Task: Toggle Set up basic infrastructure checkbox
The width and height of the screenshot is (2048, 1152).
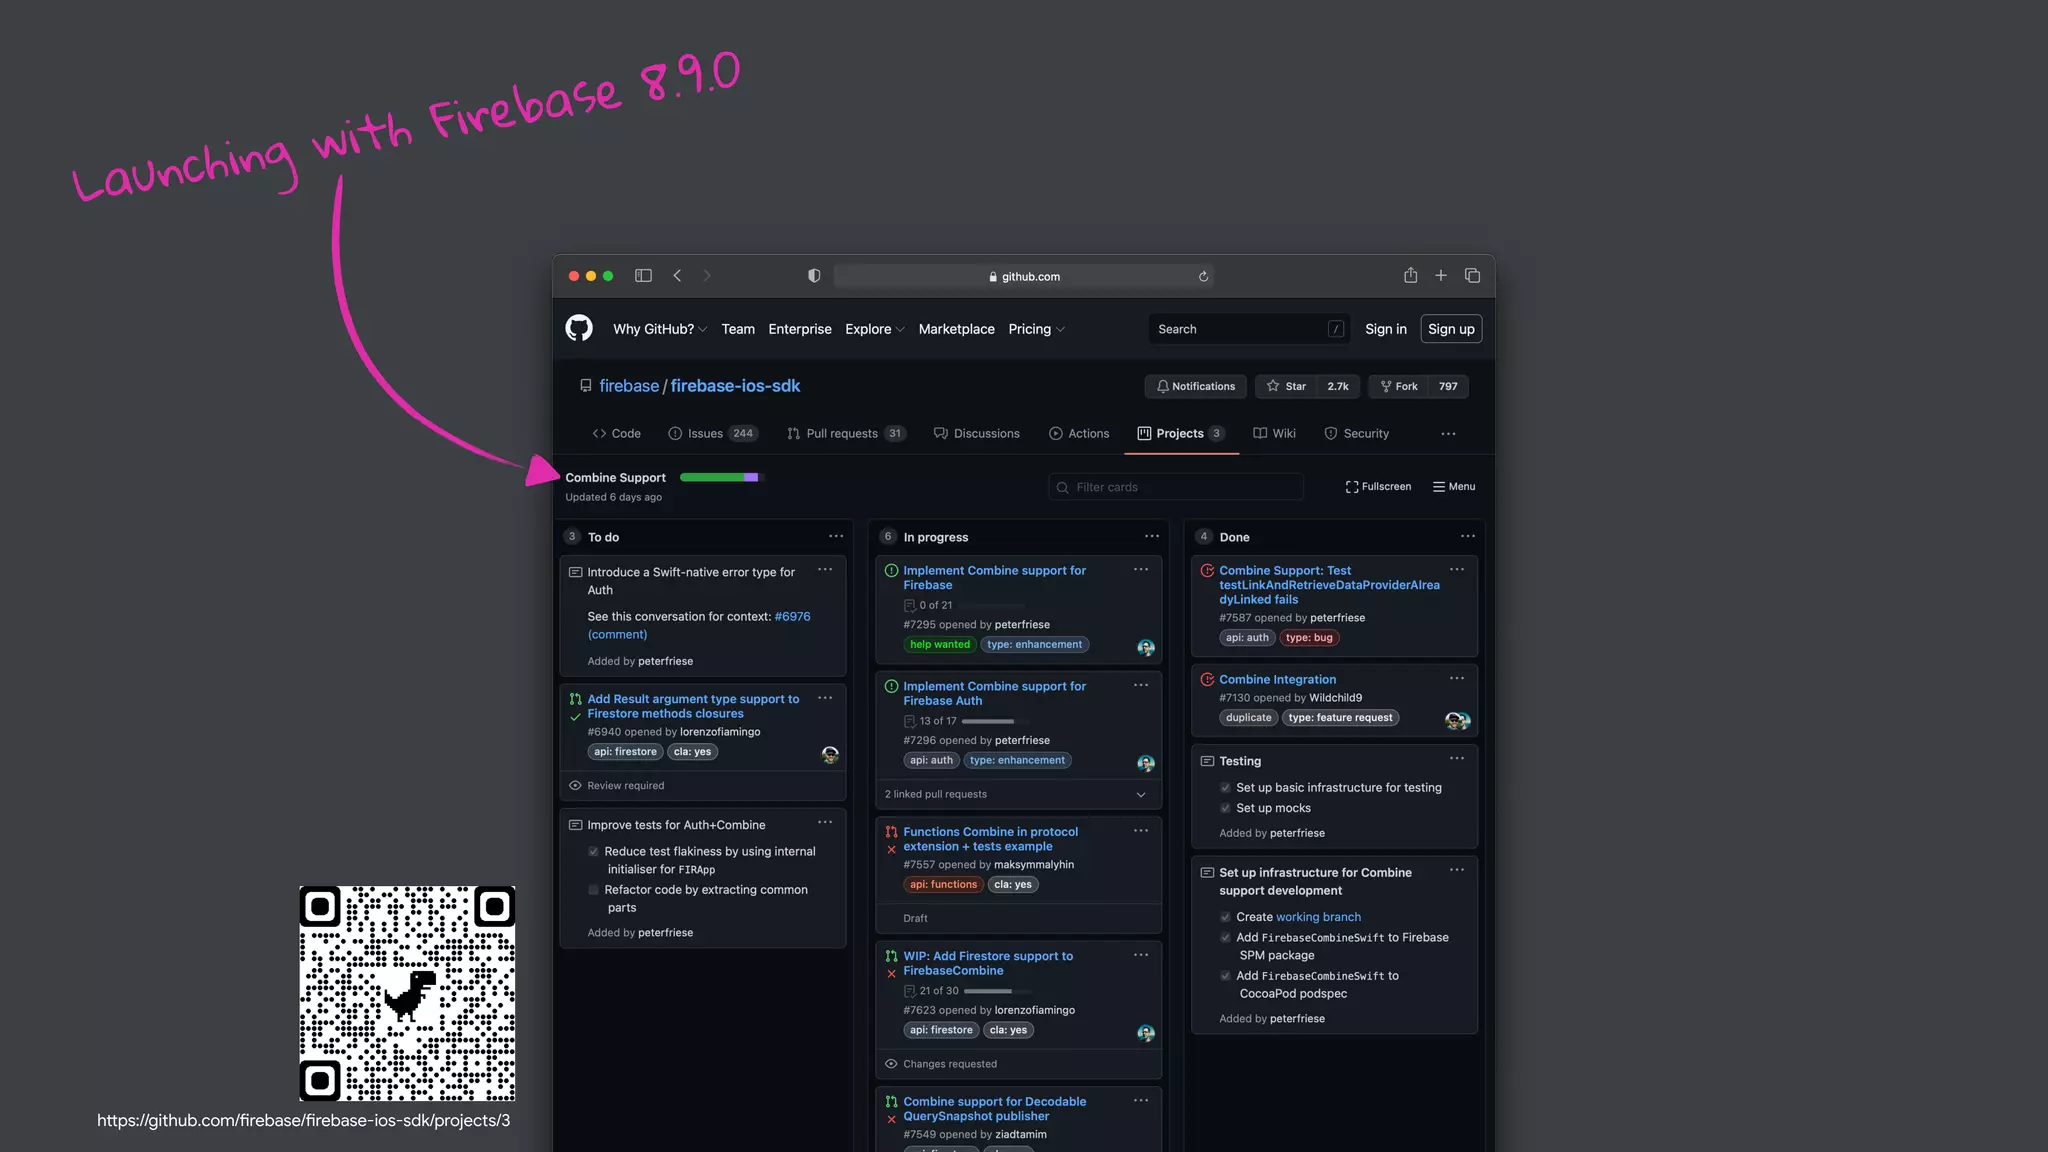Action: tap(1225, 788)
